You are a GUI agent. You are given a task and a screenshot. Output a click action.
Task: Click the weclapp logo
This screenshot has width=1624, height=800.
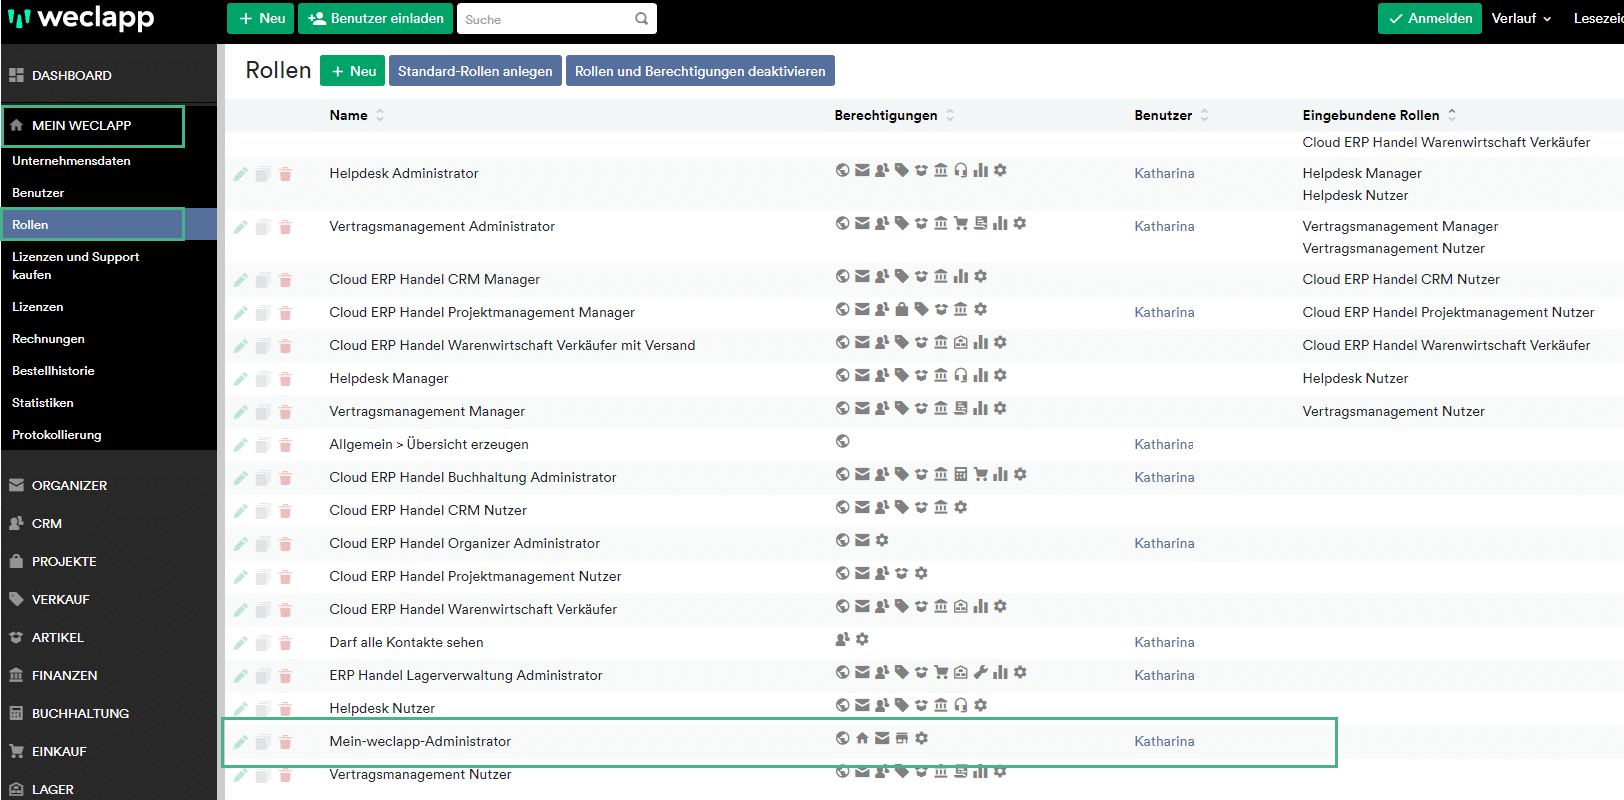point(81,18)
